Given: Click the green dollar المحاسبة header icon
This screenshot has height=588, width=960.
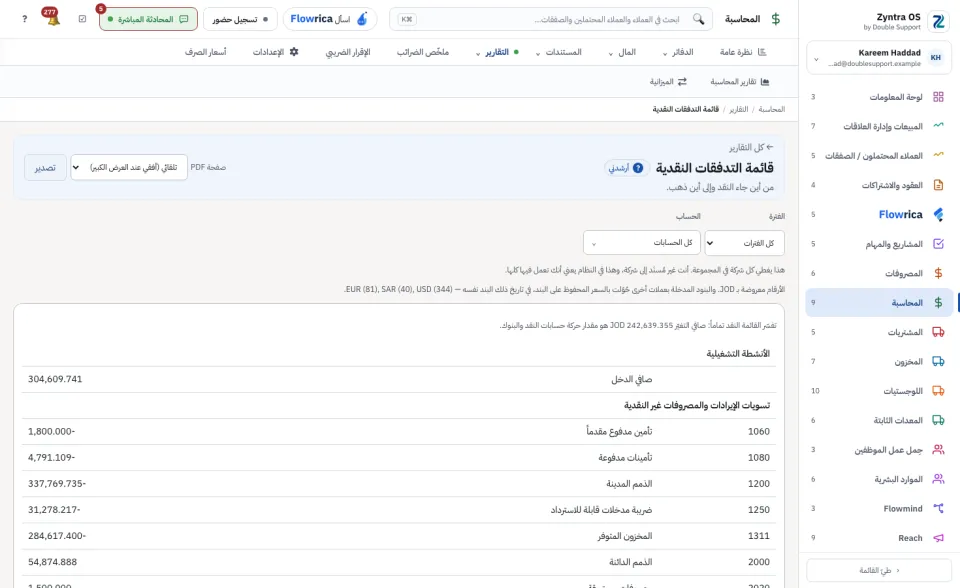Looking at the screenshot, I should pyautogui.click(x=776, y=19).
